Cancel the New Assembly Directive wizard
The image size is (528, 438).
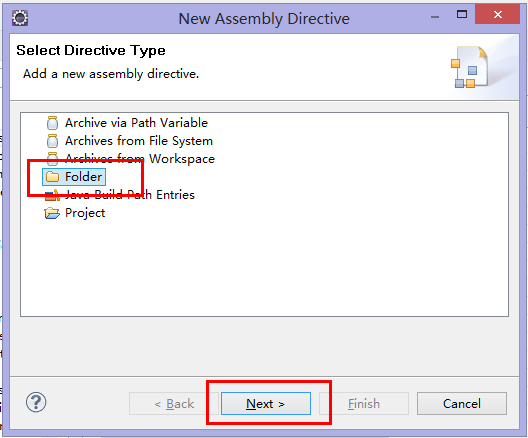click(x=462, y=403)
